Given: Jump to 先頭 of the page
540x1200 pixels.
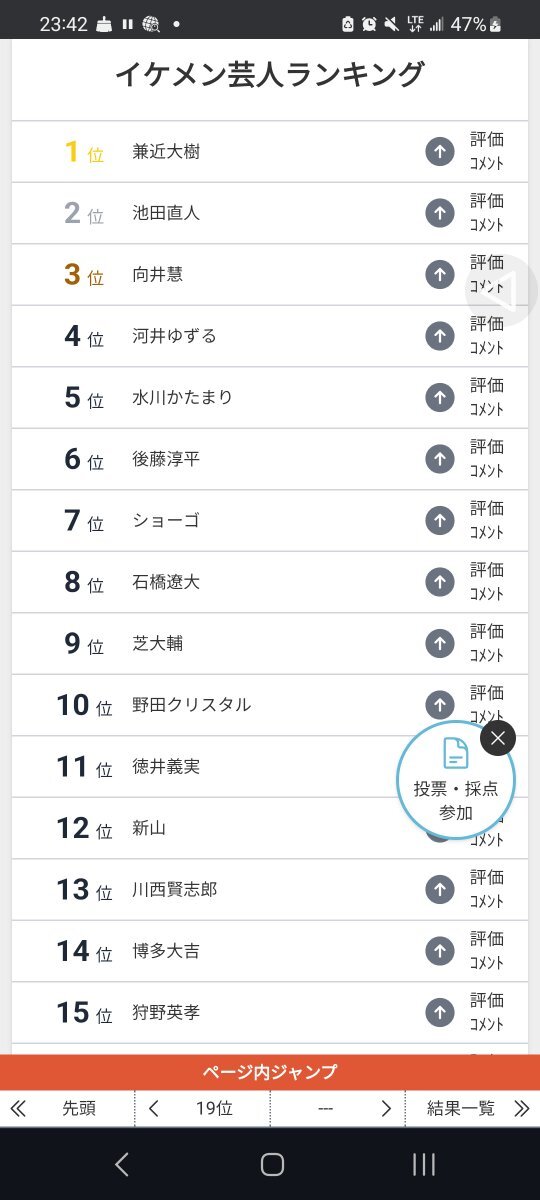Looking at the screenshot, I should (x=68, y=1108).
